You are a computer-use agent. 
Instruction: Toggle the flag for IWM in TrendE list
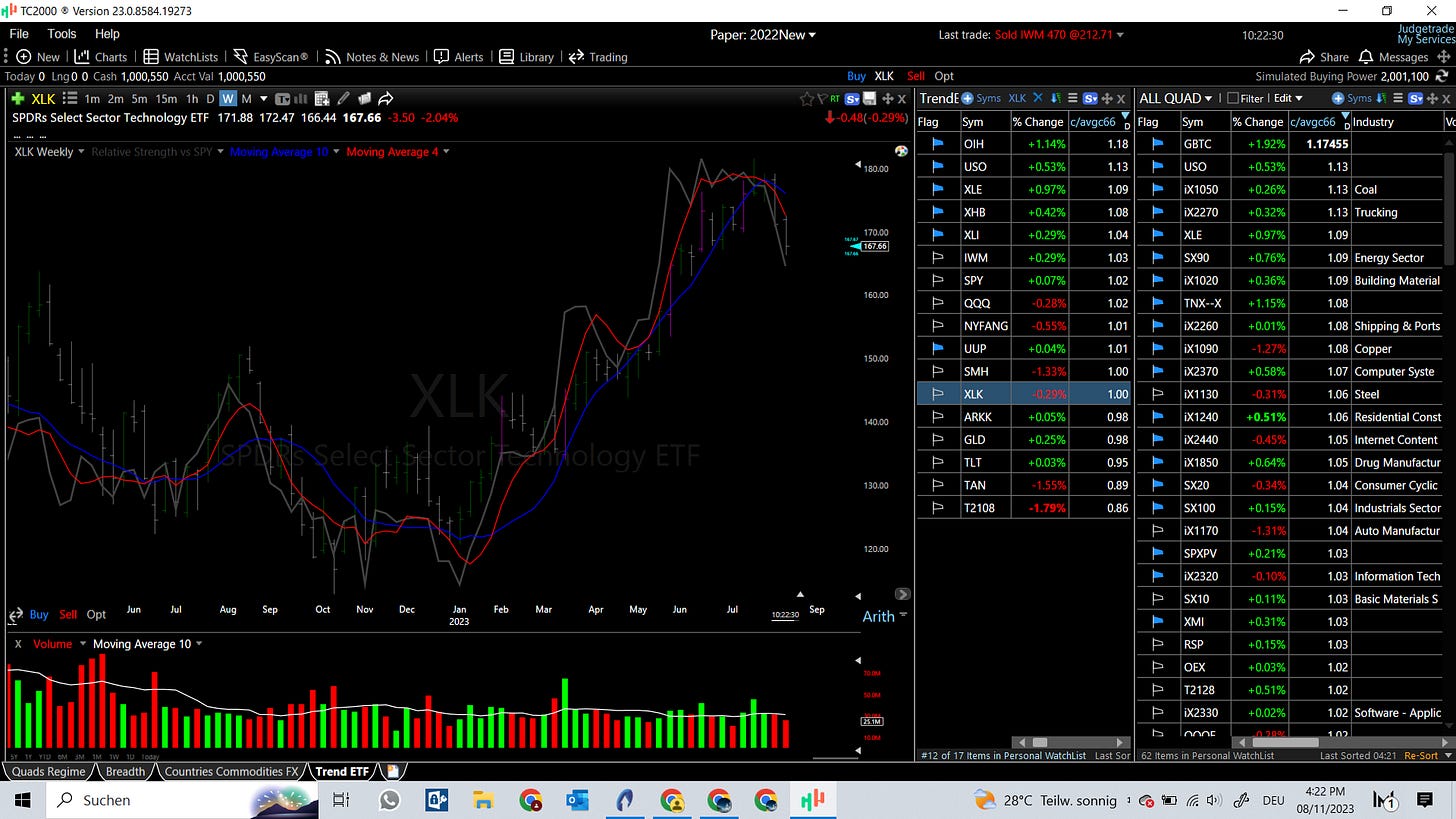point(938,258)
